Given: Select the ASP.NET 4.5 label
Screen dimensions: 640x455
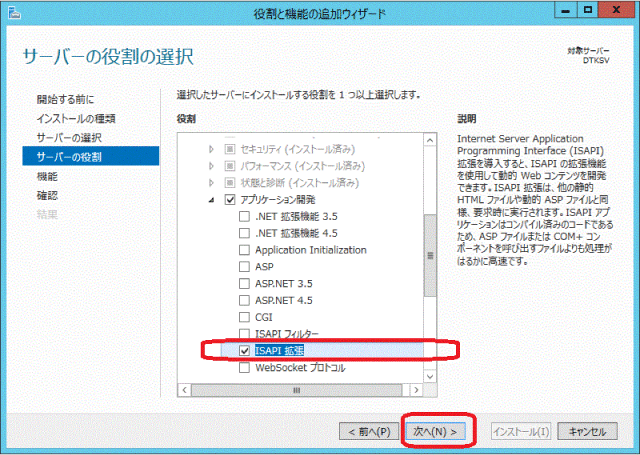Looking at the screenshot, I should pos(284,300).
